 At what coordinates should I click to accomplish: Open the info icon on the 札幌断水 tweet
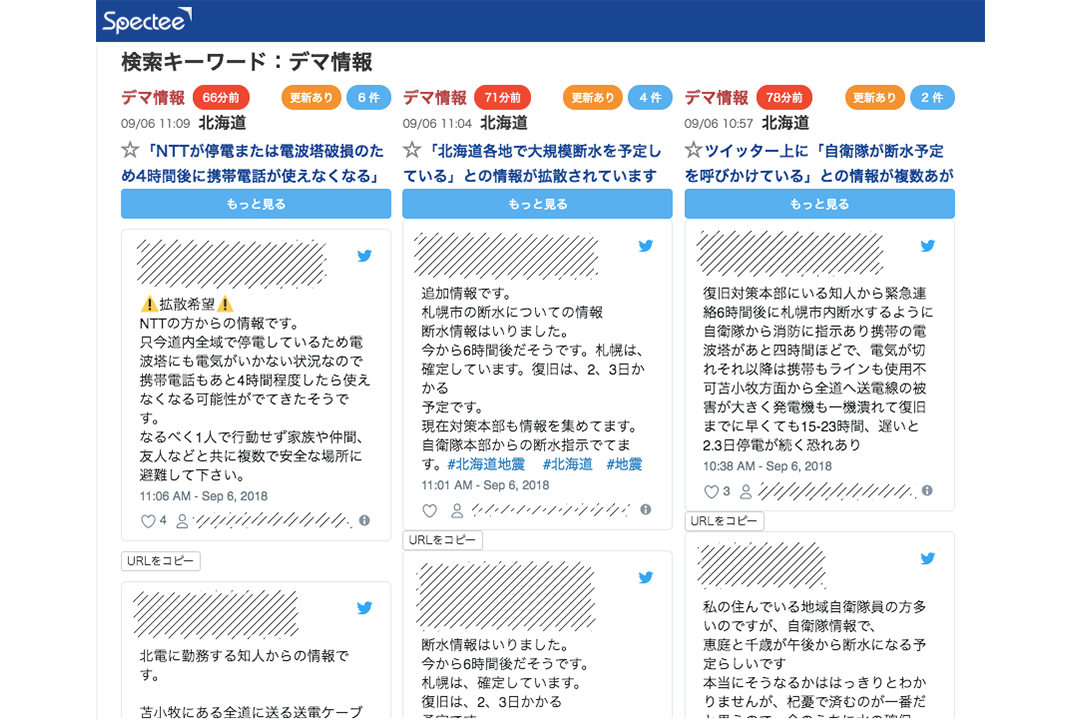tap(645, 510)
